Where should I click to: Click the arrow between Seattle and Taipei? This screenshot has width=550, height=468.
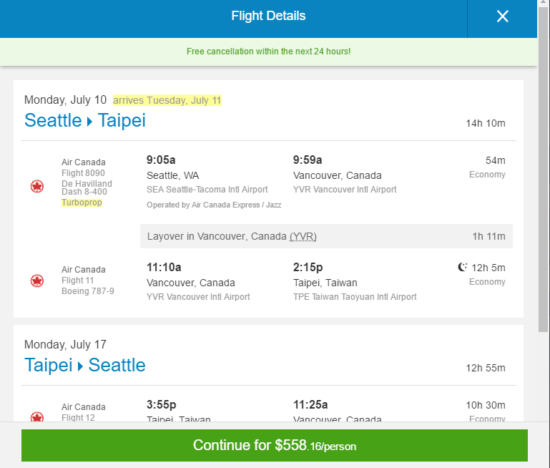tap(89, 122)
